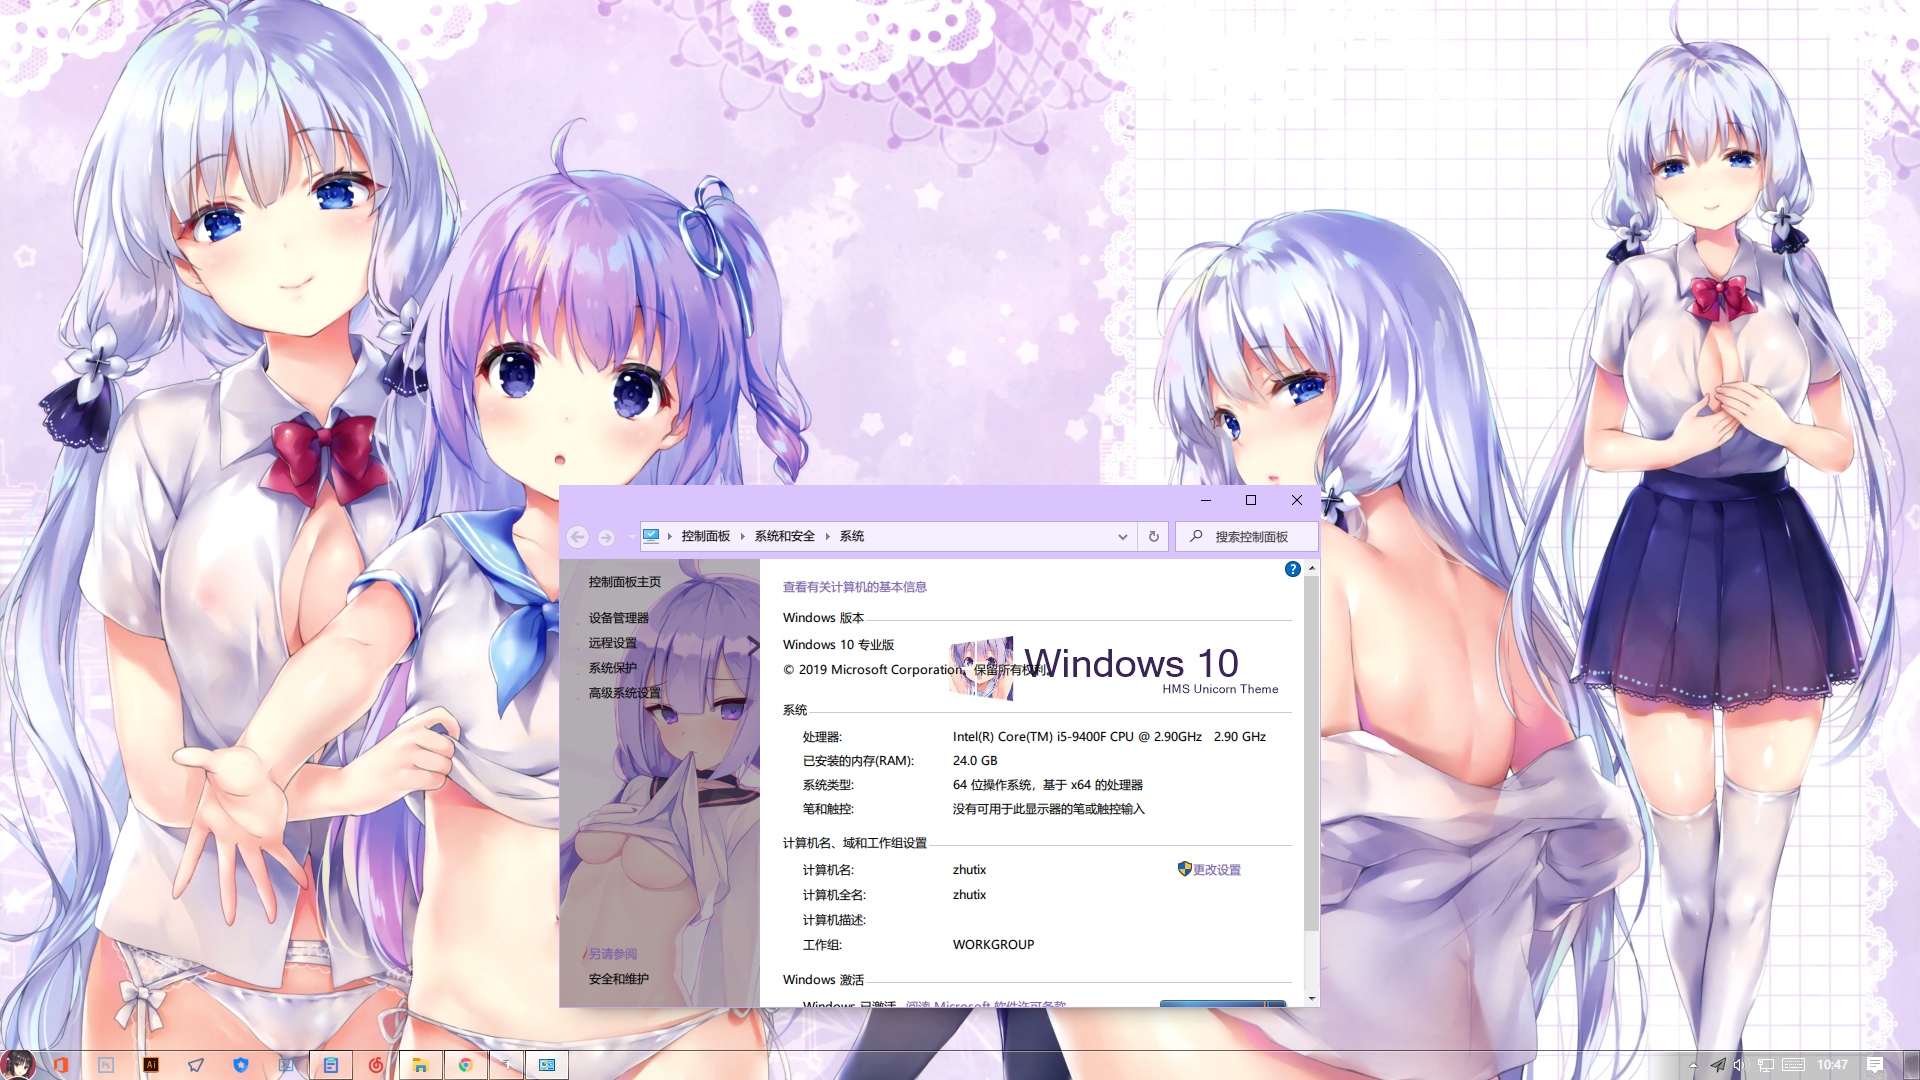Screen dimensions: 1920x1080
Task: Select the 系统和安全 breadcrumb item
Action: click(x=784, y=536)
